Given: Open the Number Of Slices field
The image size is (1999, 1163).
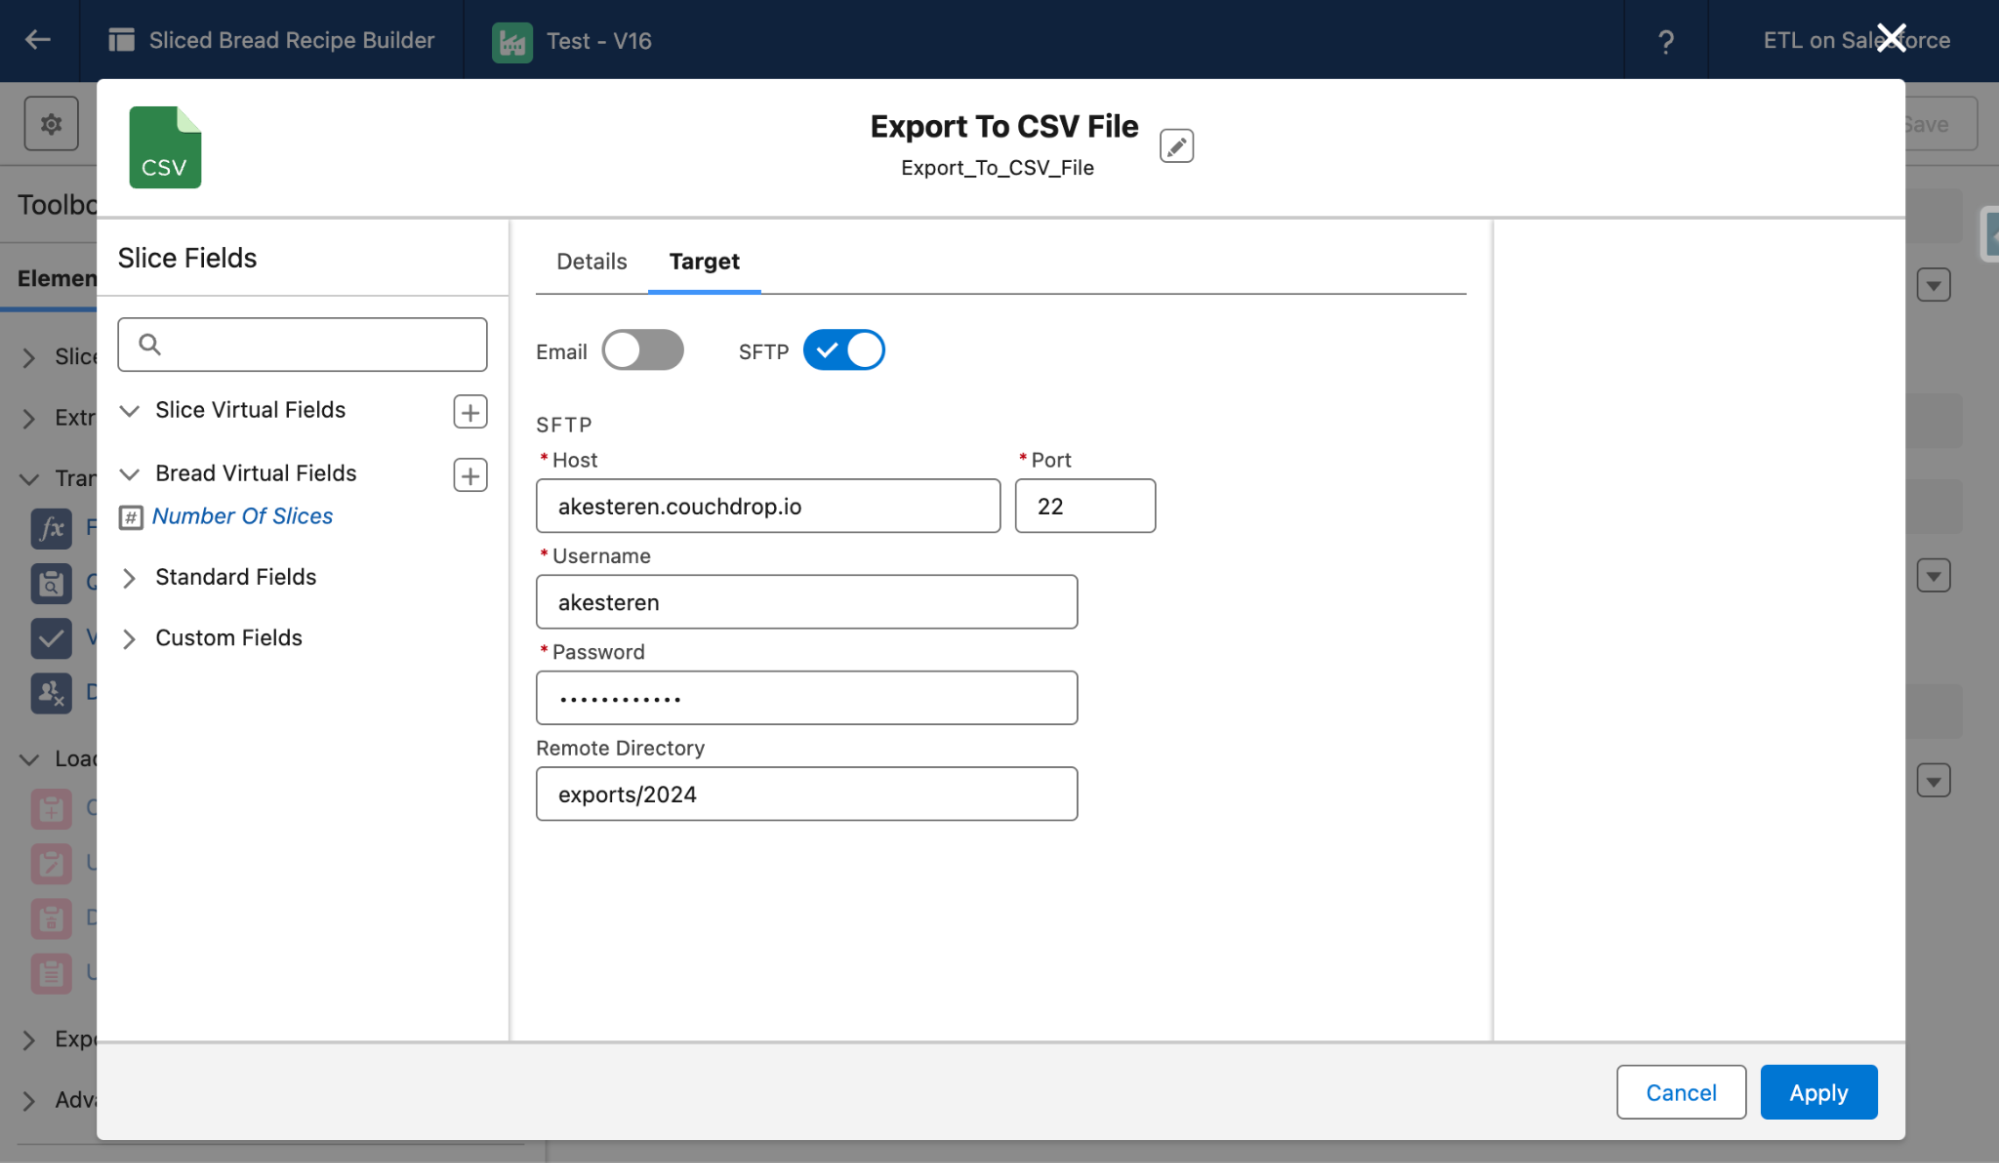Looking at the screenshot, I should point(243,516).
